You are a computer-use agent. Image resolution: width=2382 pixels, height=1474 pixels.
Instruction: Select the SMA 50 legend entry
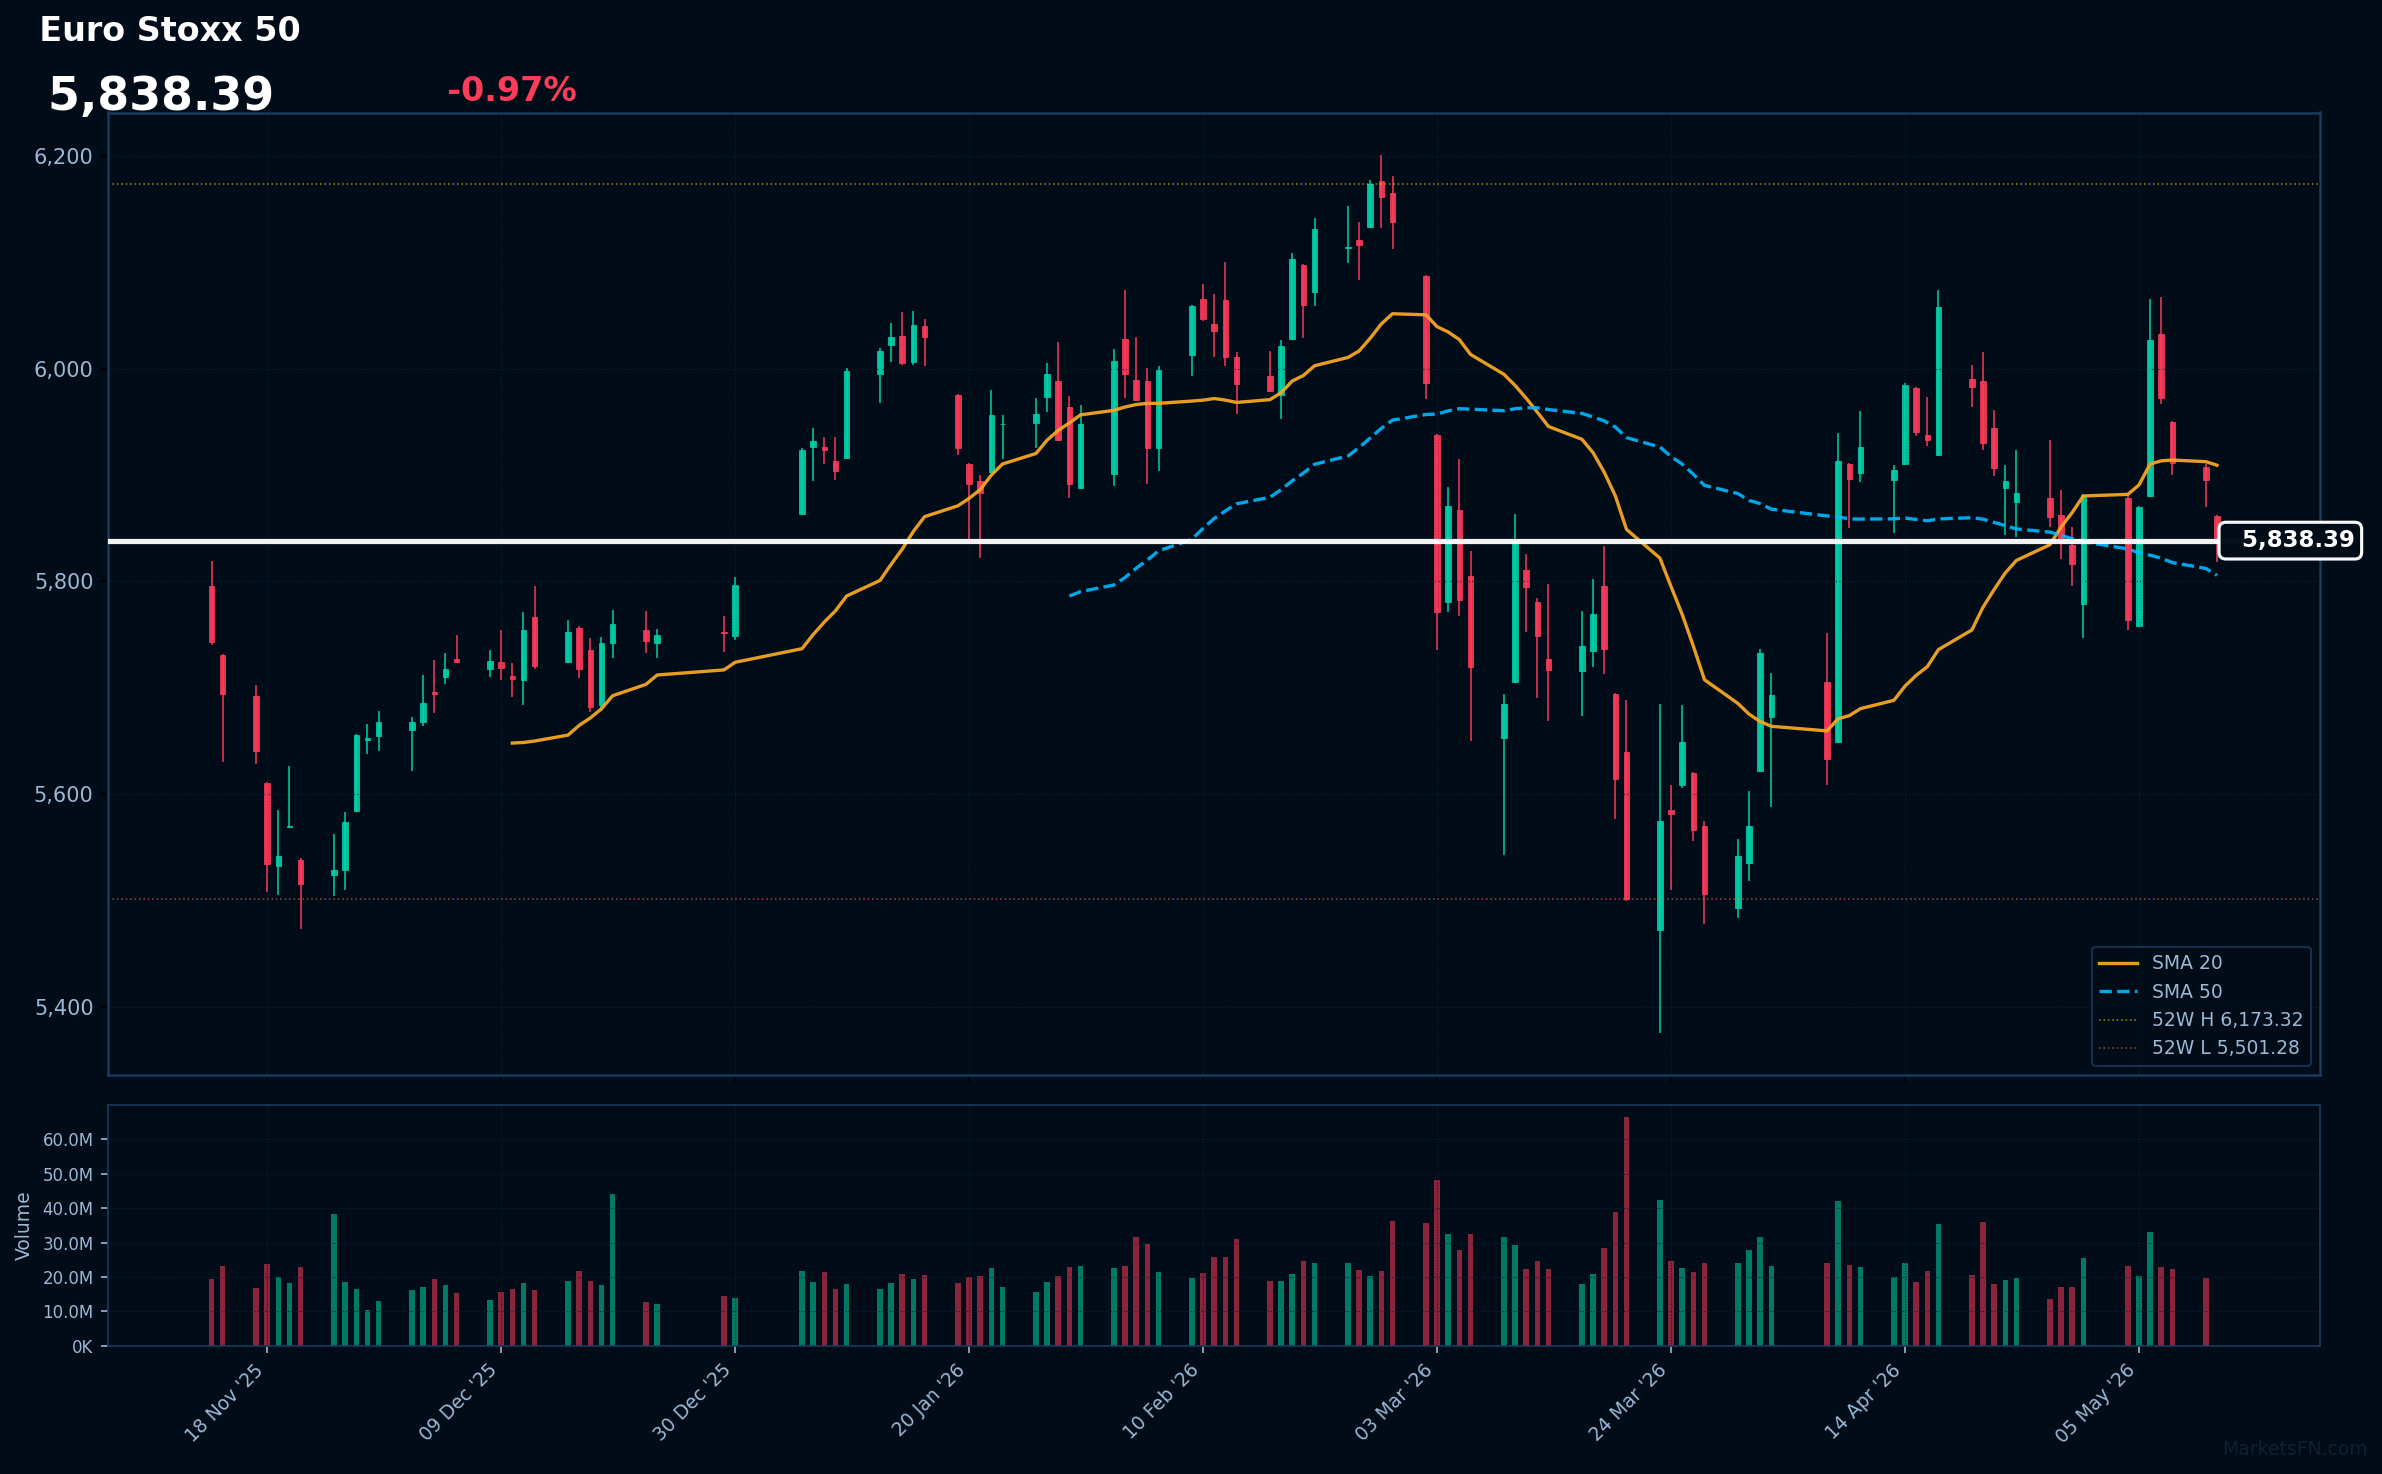pos(2160,991)
